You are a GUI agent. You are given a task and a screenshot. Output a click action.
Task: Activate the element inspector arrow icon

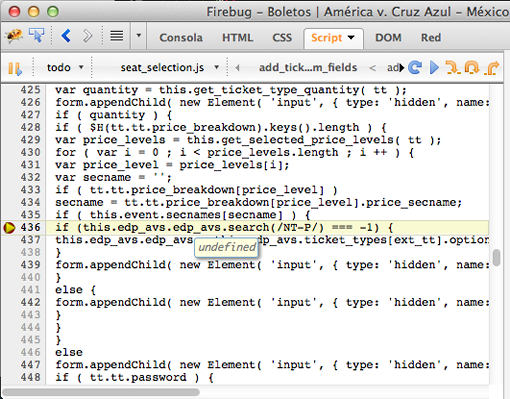coord(36,35)
